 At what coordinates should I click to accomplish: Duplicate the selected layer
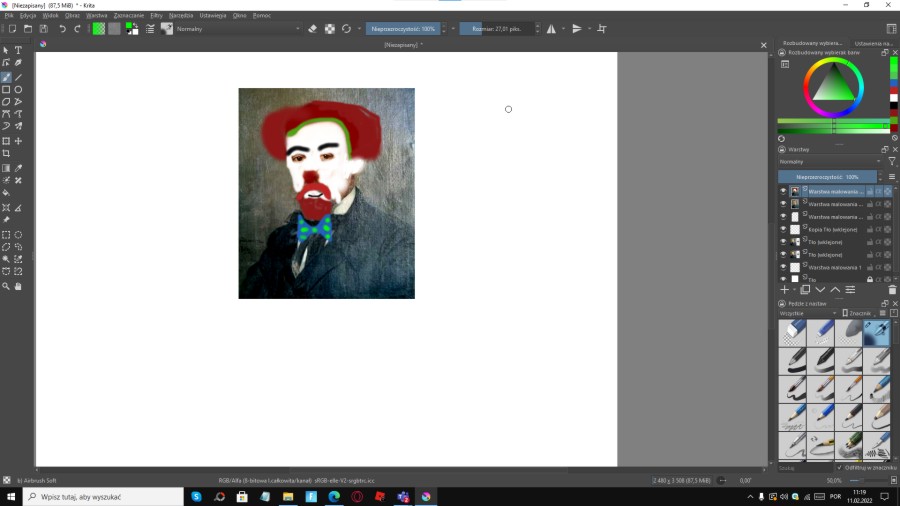(x=805, y=290)
